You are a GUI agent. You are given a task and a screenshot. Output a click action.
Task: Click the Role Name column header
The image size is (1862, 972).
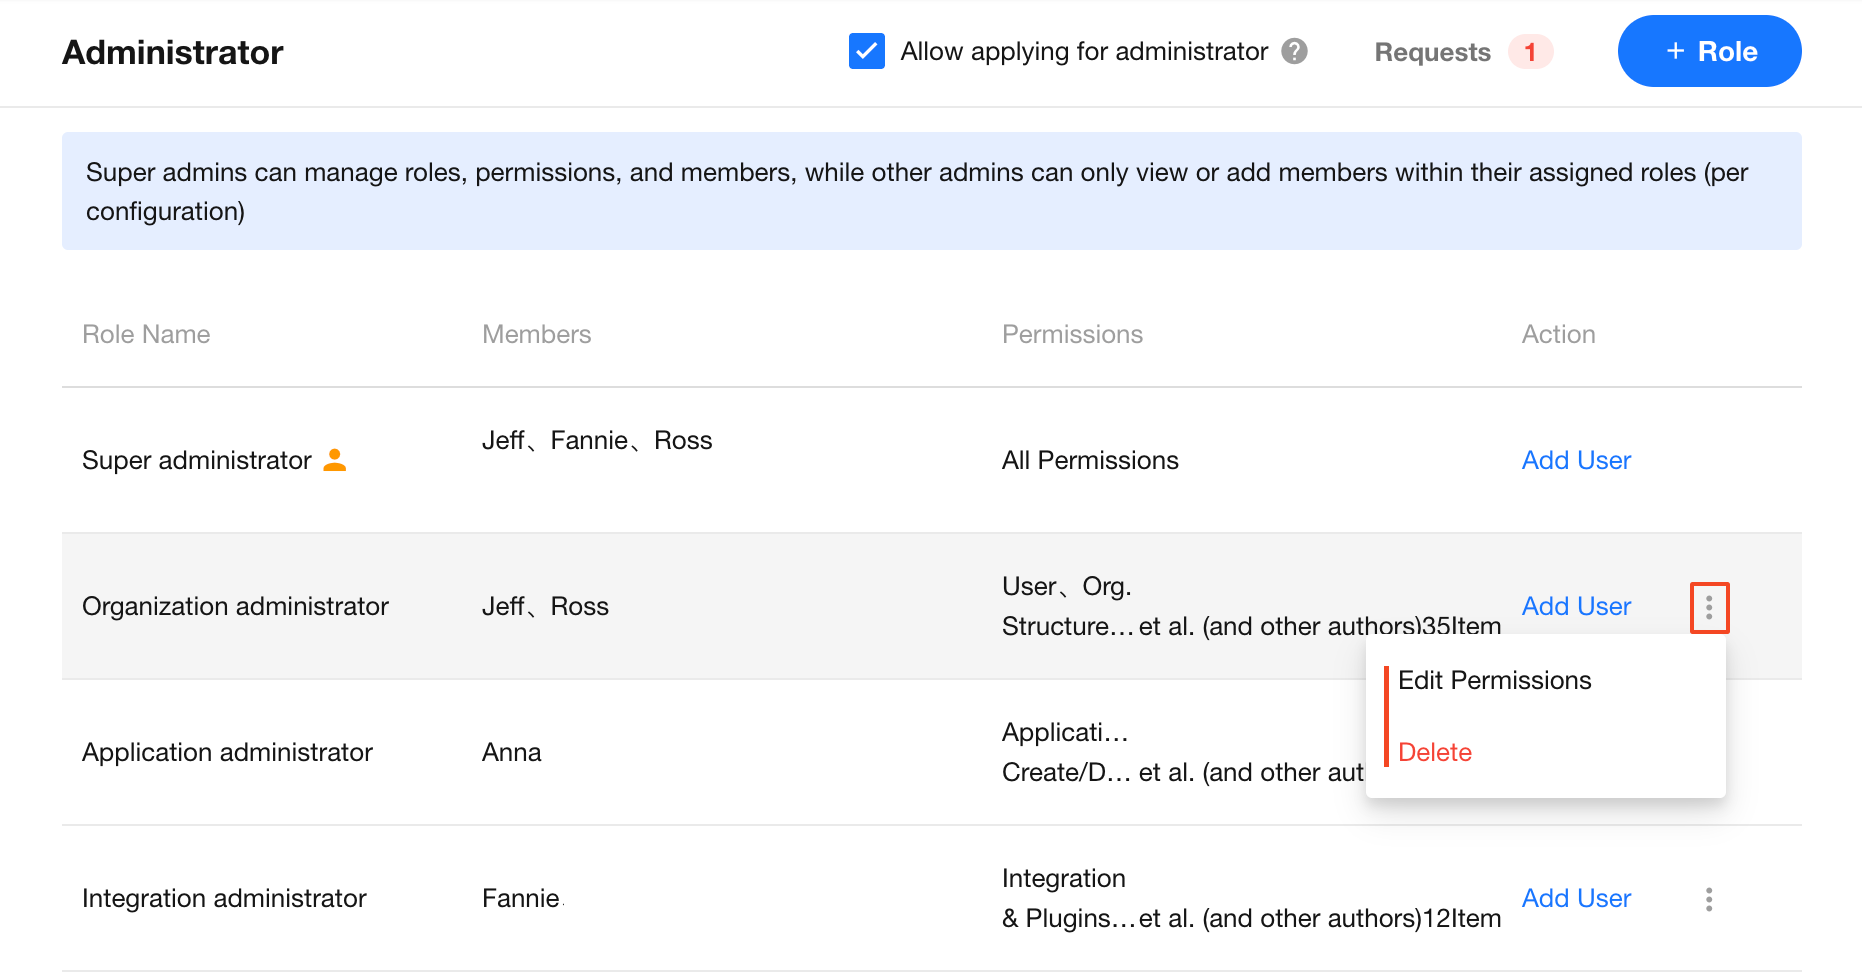tap(146, 334)
